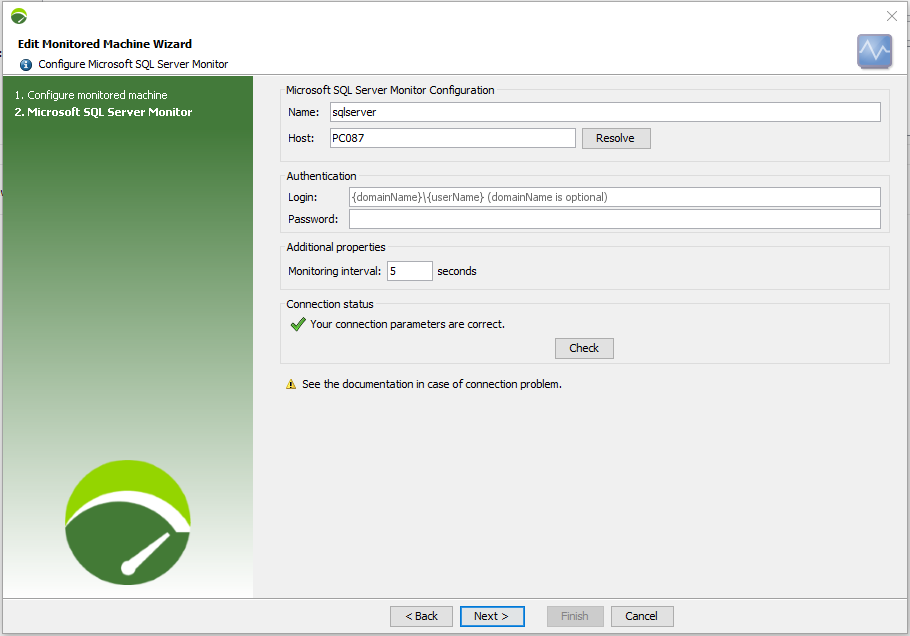Click the yellow warning icon near documentation note
Image resolution: width=910 pixels, height=636 pixels.
[x=291, y=384]
